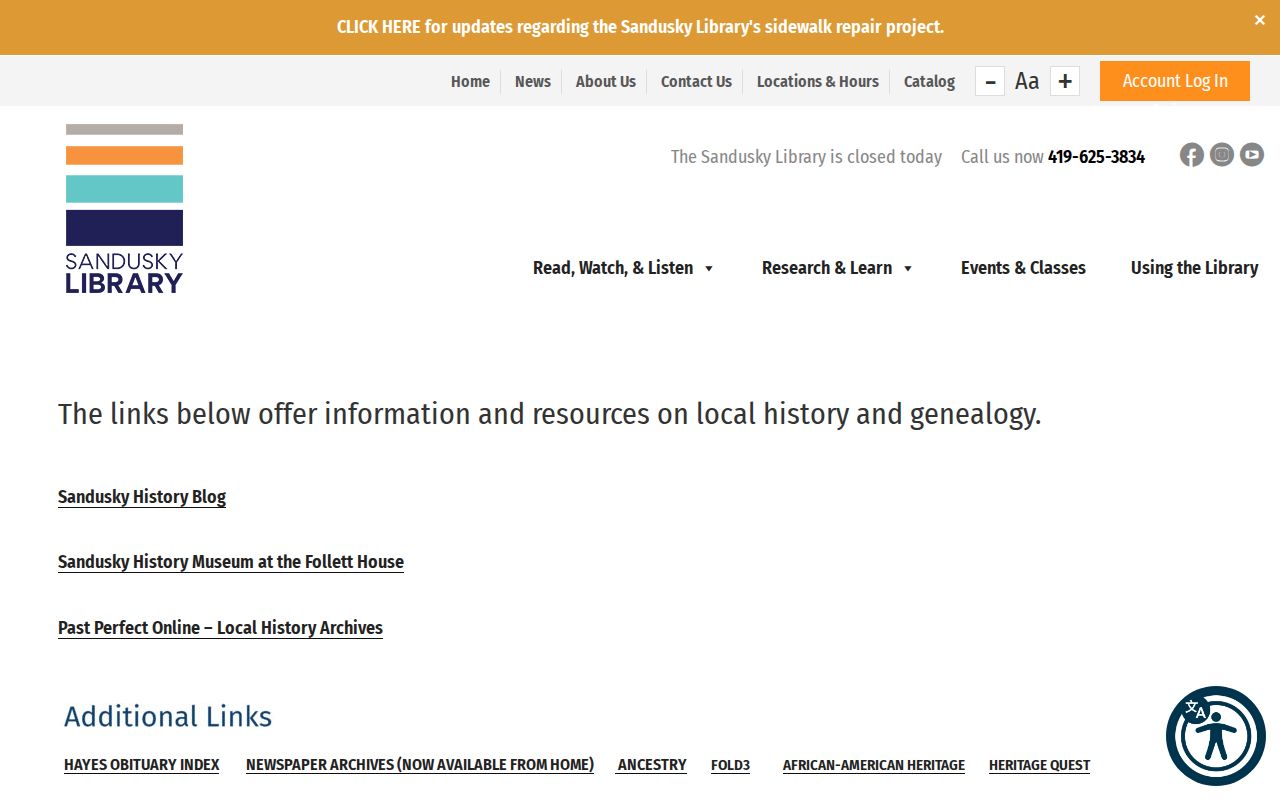
Task: Click the Additional Links heading
Action: pyautogui.click(x=168, y=716)
